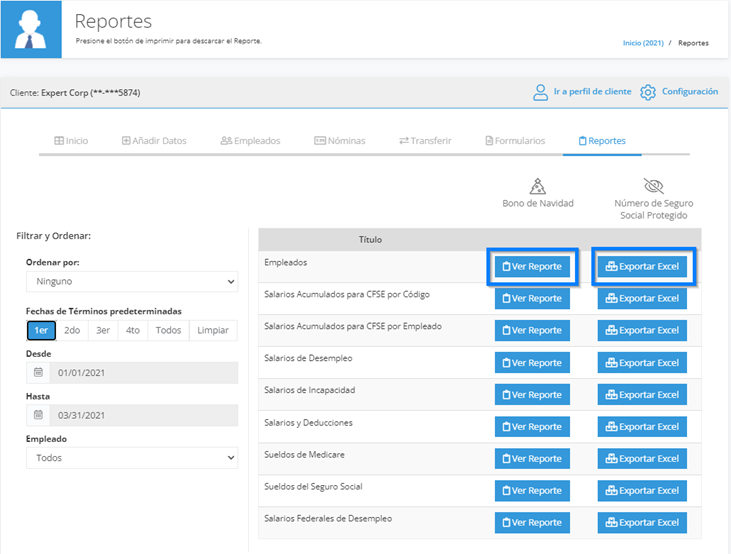
Task: Switch to the Nóminas tab
Action: point(340,141)
